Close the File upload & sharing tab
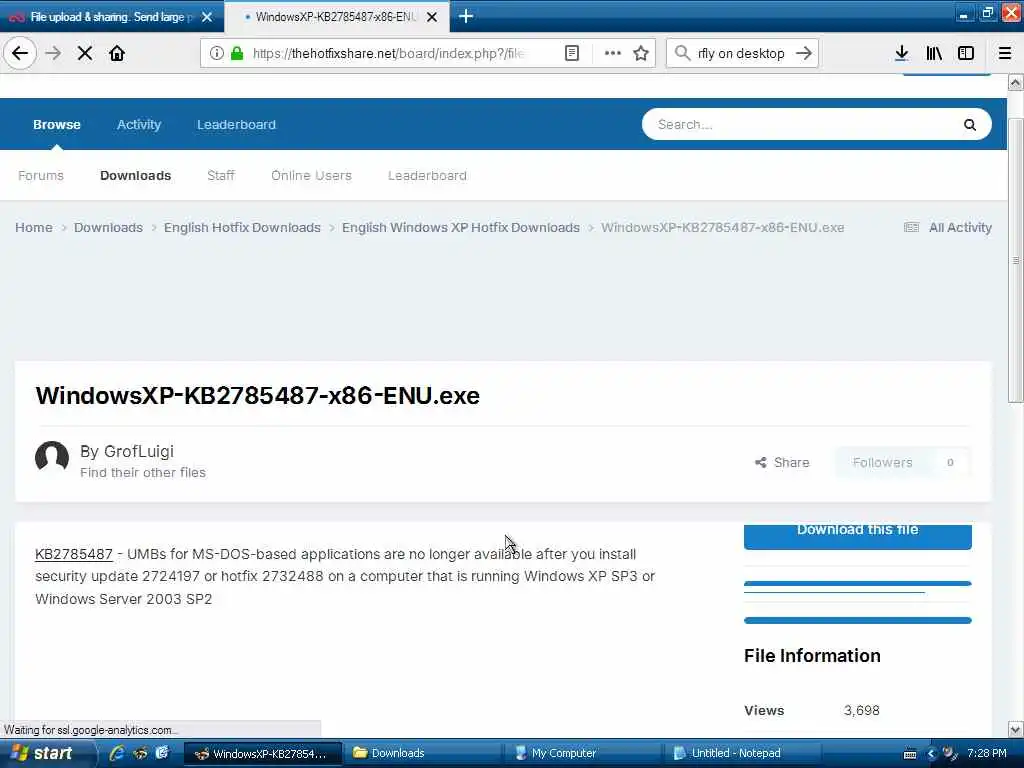This screenshot has height=768, width=1024. 207,17
